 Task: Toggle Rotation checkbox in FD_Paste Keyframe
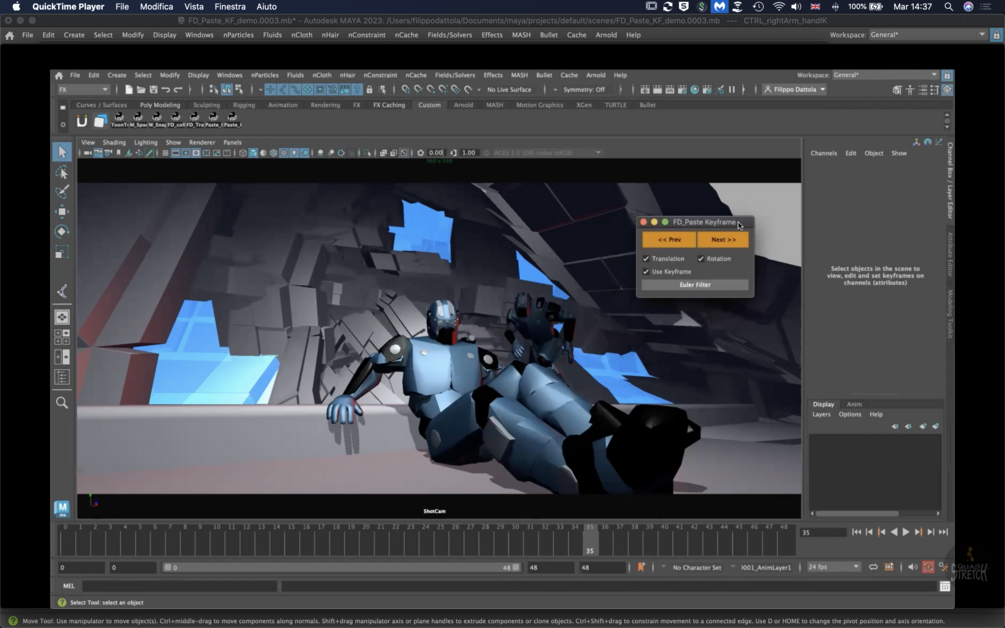pyautogui.click(x=701, y=259)
